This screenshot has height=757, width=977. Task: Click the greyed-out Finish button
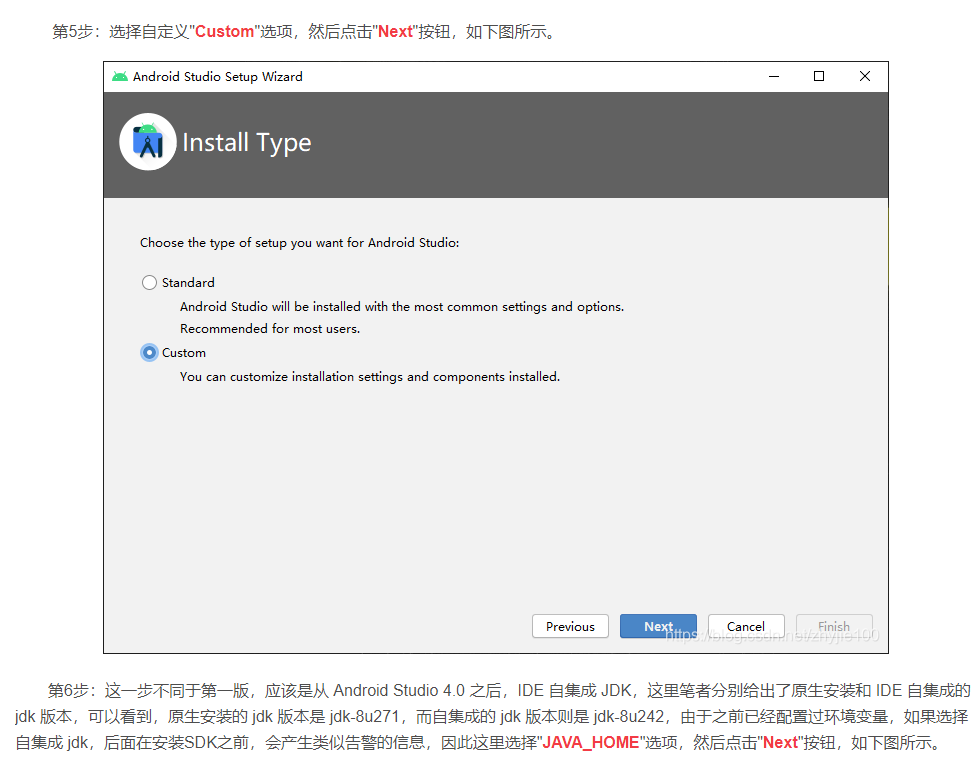(834, 626)
